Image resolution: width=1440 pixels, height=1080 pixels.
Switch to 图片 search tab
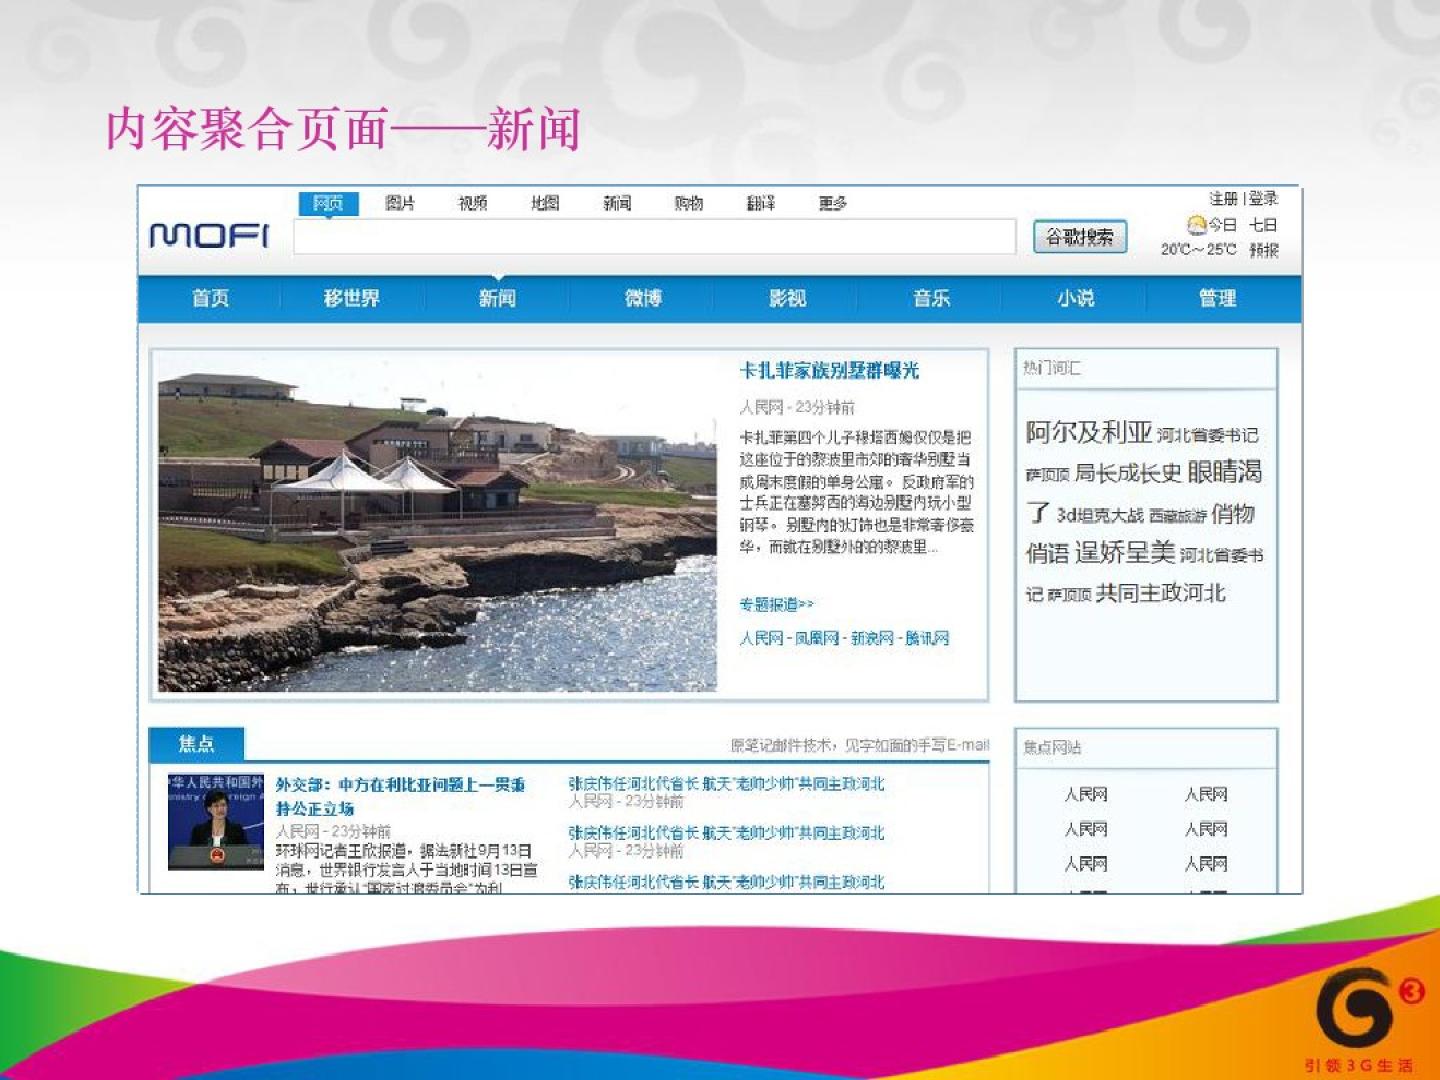(400, 203)
